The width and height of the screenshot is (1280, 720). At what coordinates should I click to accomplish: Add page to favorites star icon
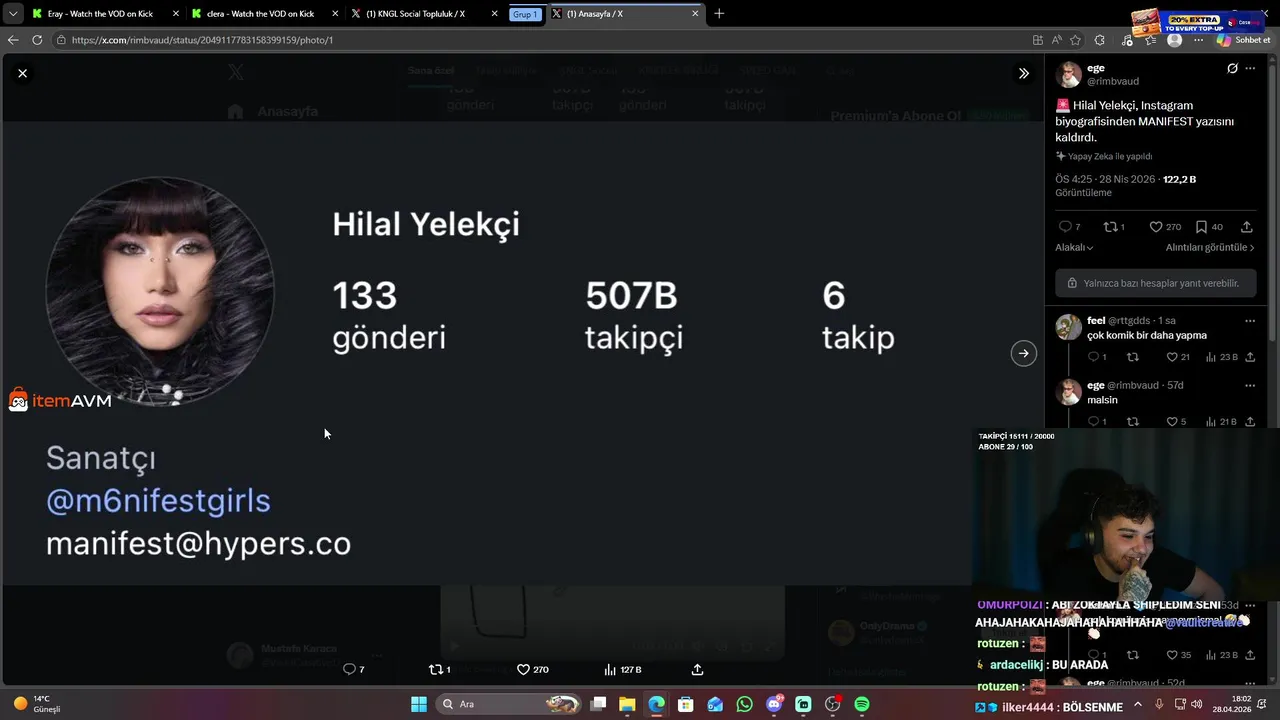(x=1075, y=40)
